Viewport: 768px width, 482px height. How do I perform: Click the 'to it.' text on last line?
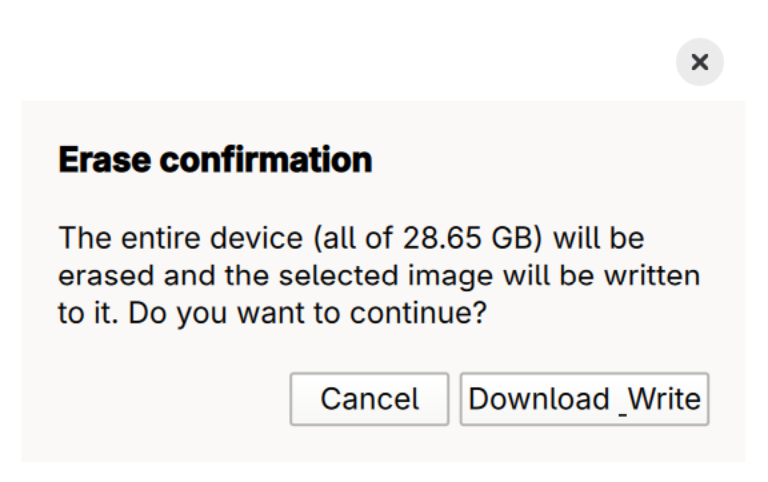tap(88, 313)
